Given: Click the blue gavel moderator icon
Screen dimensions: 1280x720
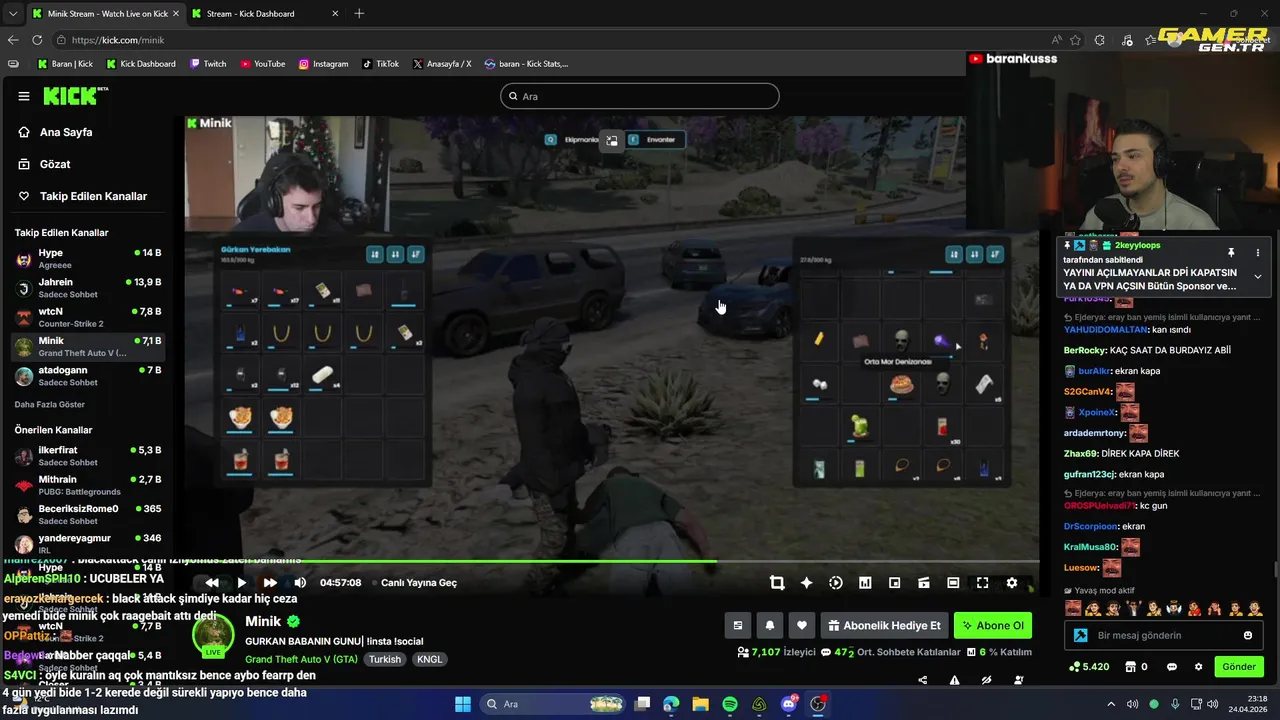Looking at the screenshot, I should (x=1081, y=635).
